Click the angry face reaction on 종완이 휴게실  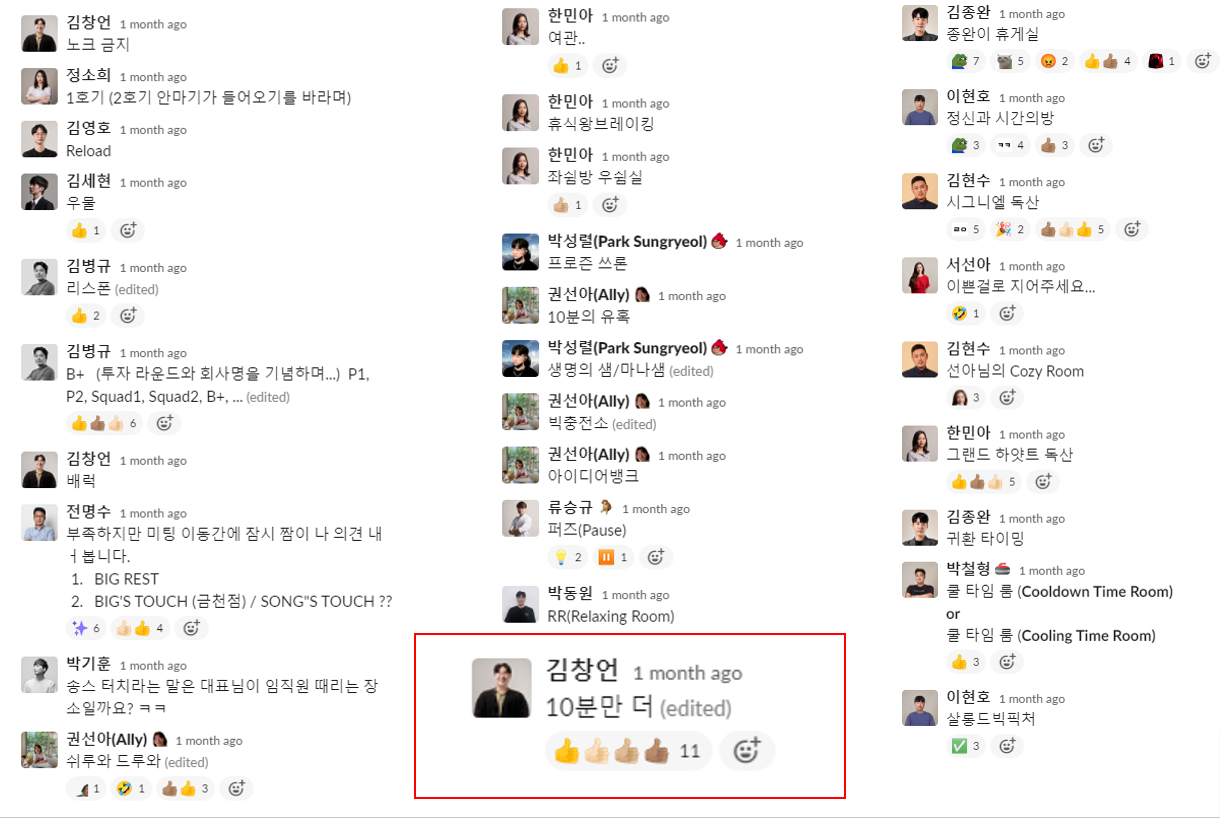[1055, 61]
